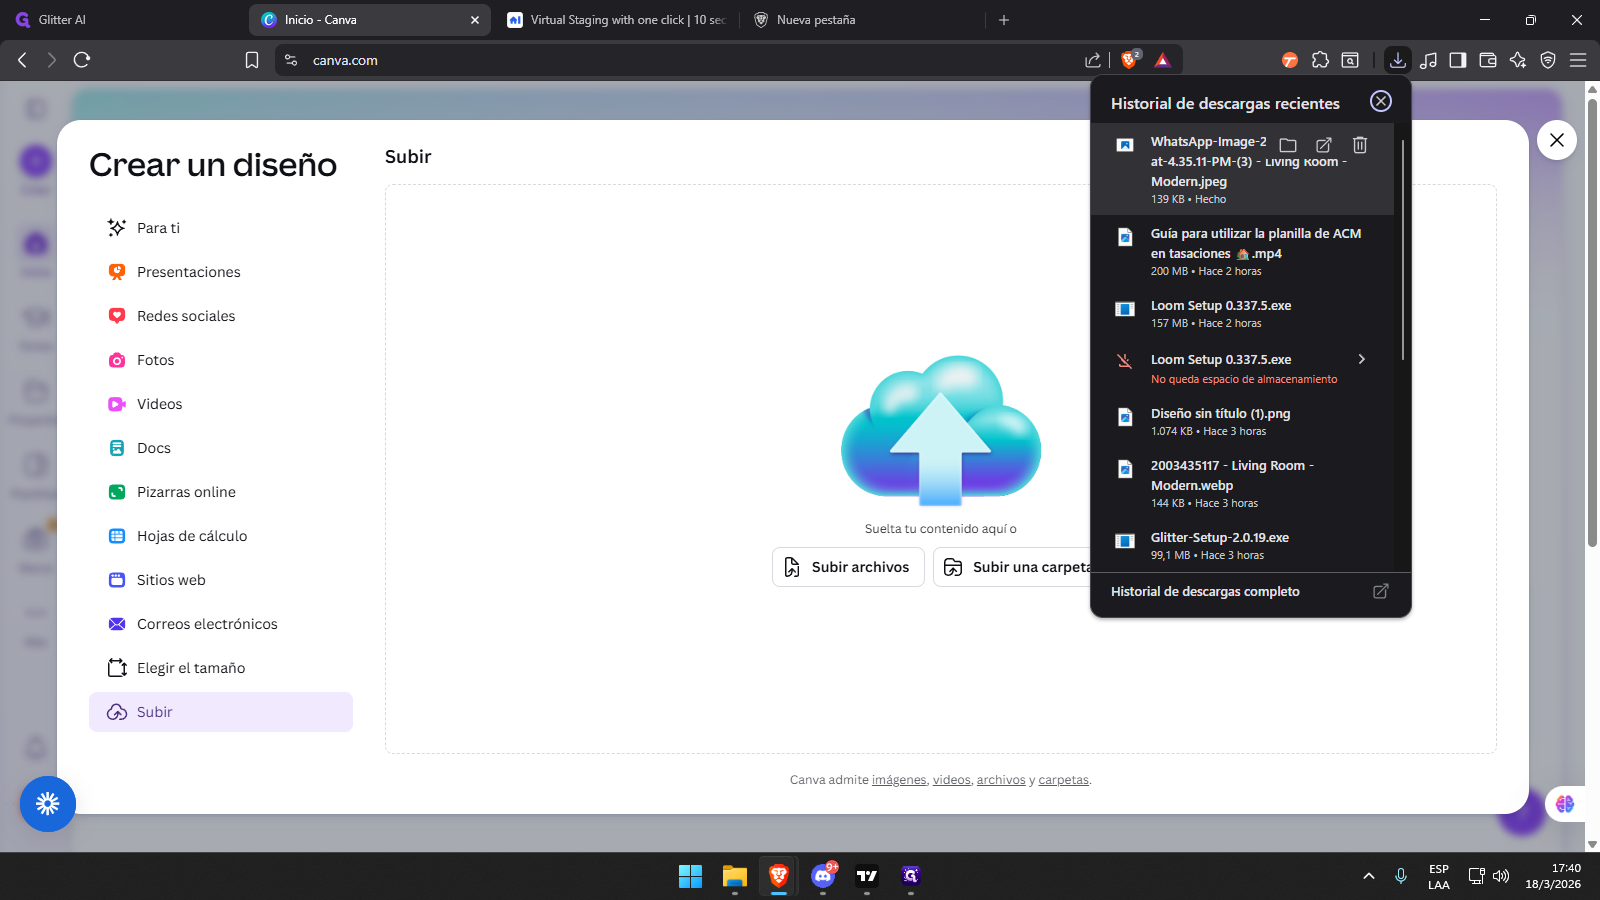Viewport: 1600px width, 900px height.
Task: Open the imágenes supported formats link
Action: click(x=899, y=780)
